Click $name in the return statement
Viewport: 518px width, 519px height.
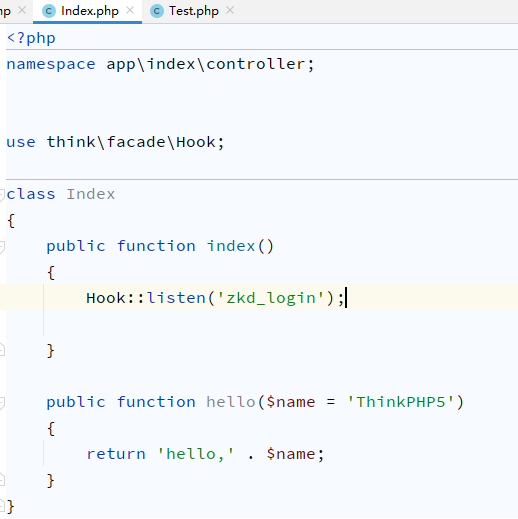(291, 454)
